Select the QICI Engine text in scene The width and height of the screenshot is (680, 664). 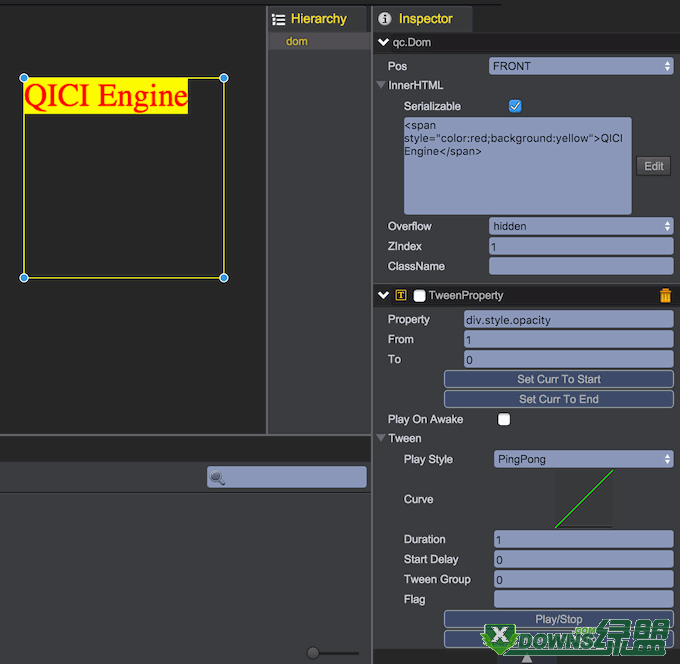[x=106, y=96]
